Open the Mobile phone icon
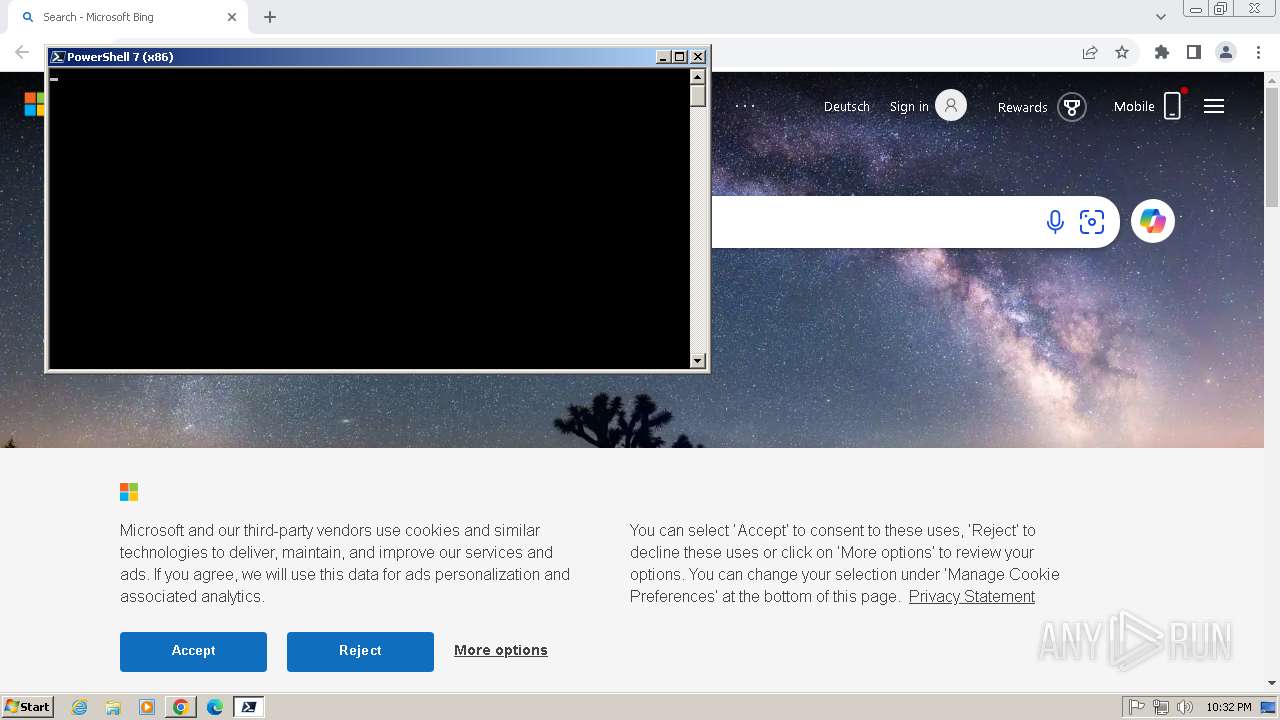Screen dimensions: 1280x720 click(1173, 105)
